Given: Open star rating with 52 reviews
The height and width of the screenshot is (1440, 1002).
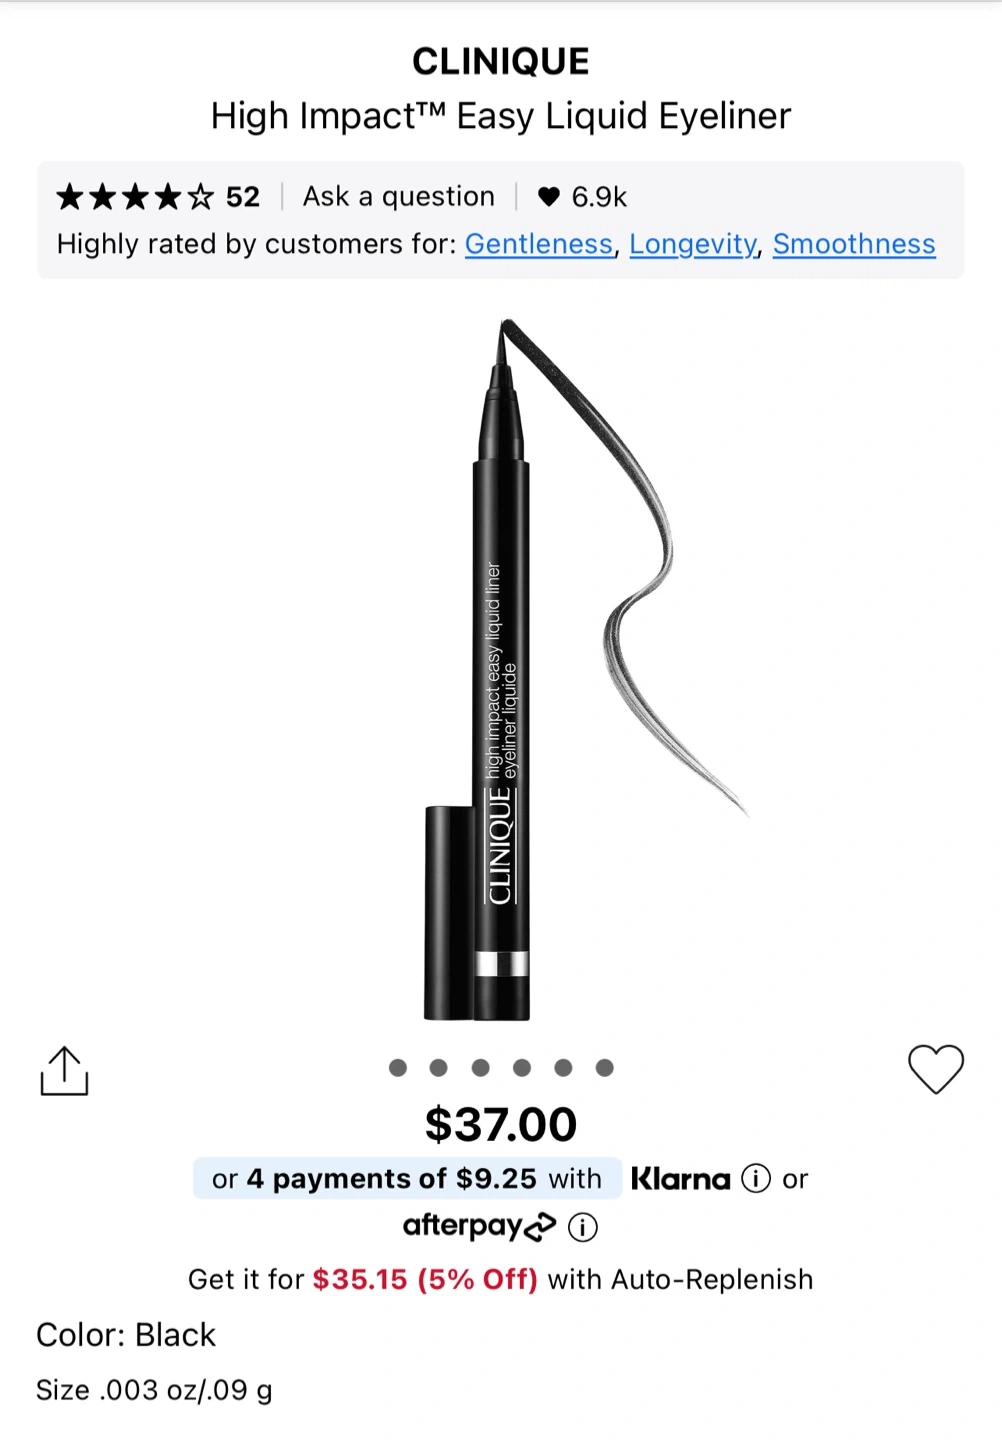Looking at the screenshot, I should 158,197.
